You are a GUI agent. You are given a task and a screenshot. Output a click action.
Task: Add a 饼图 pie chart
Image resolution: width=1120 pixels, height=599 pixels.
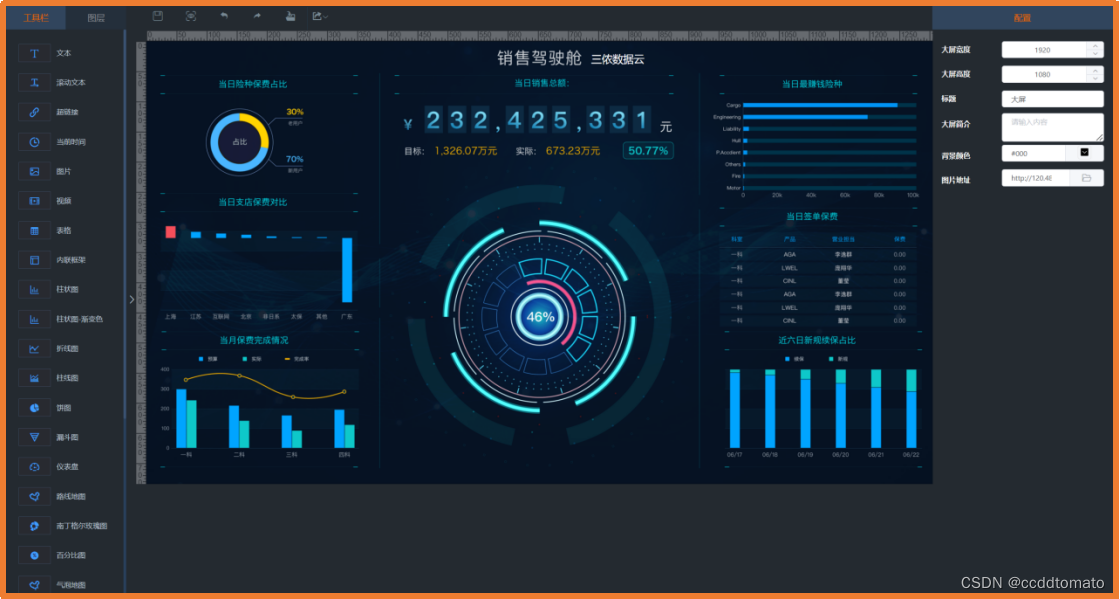(x=34, y=408)
